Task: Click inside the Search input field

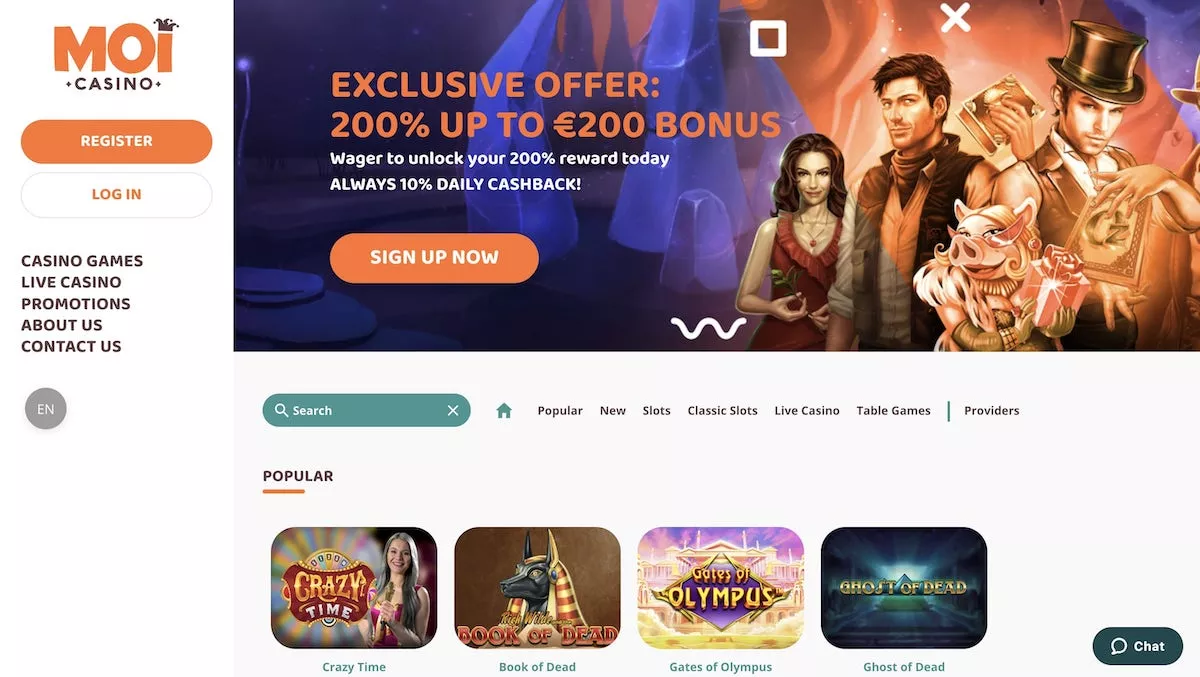Action: 366,411
